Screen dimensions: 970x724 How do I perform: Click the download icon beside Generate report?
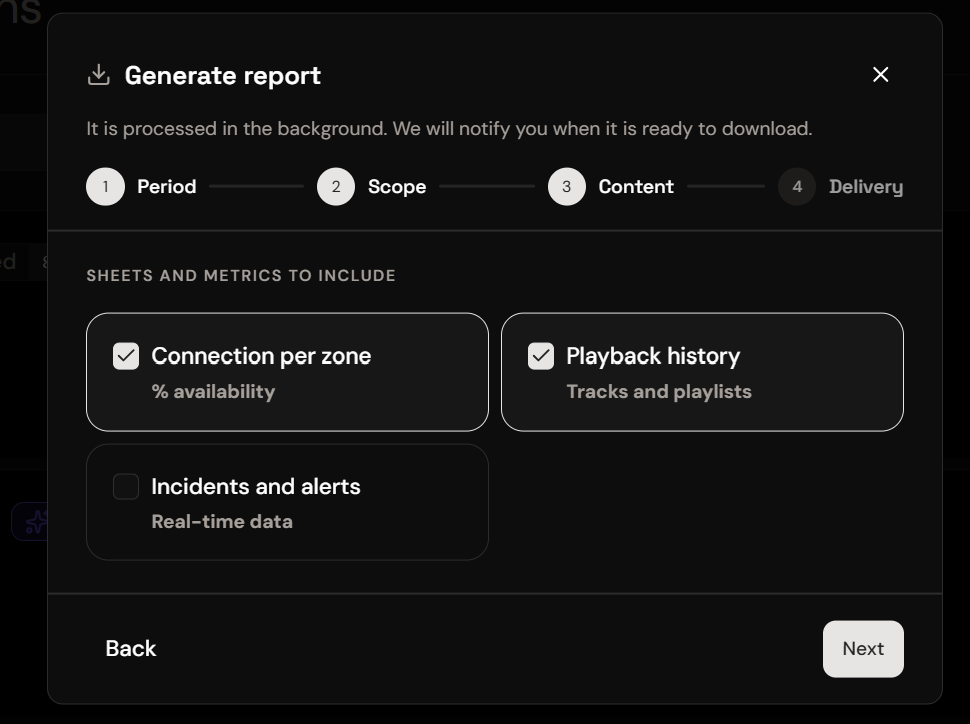(98, 75)
